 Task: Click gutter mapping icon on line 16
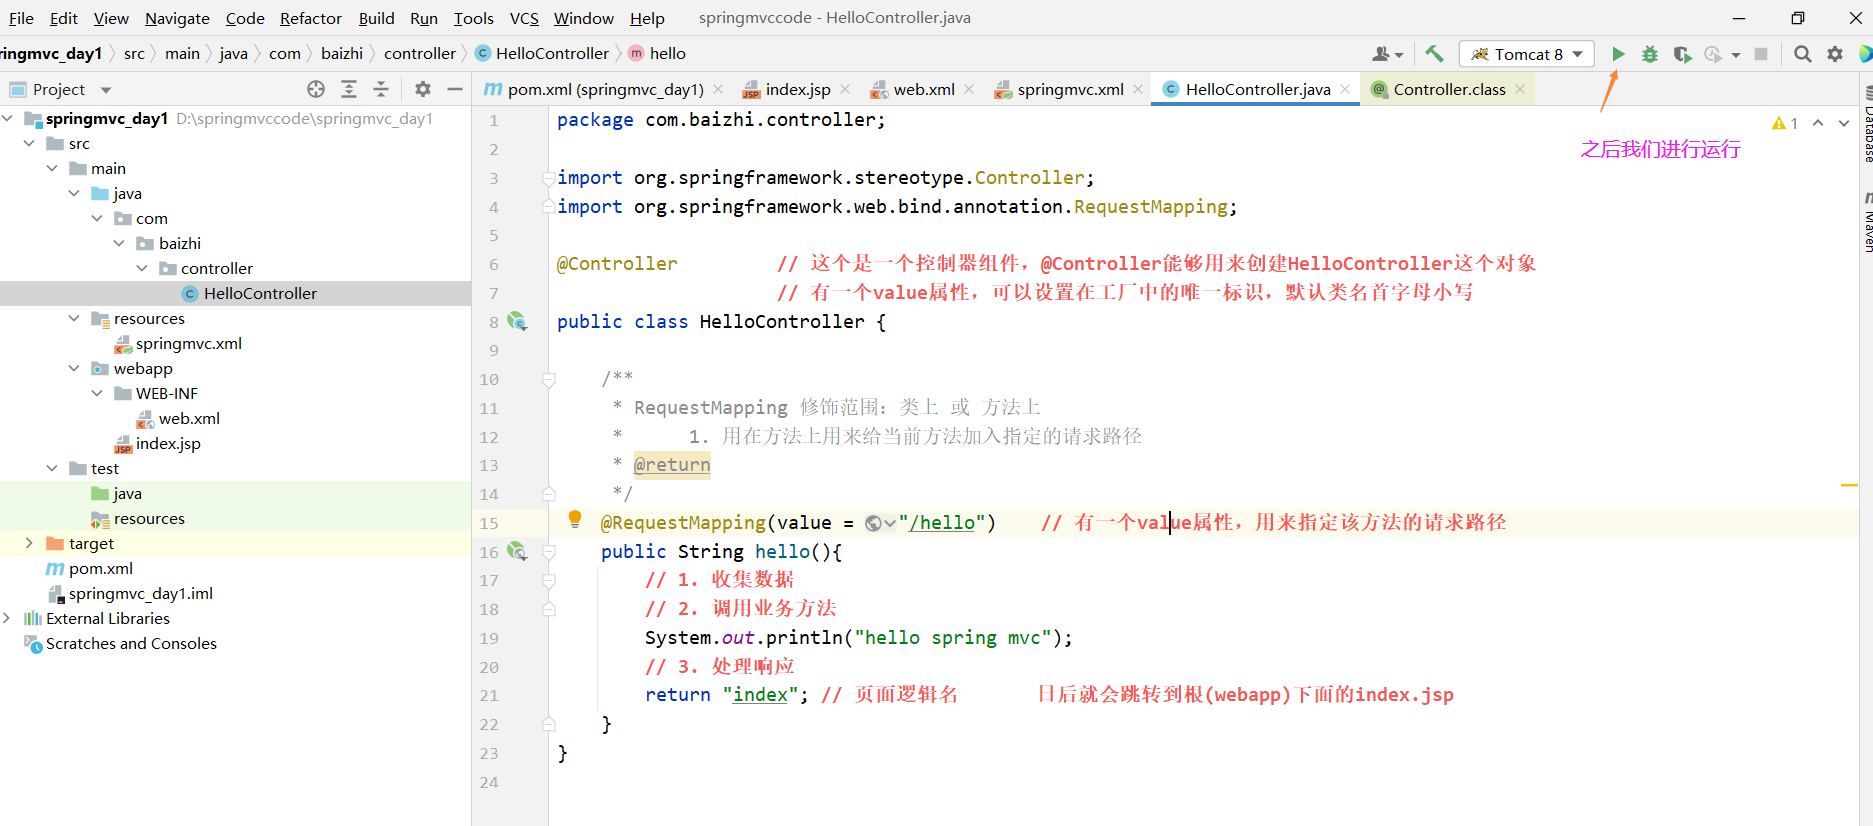(x=517, y=551)
